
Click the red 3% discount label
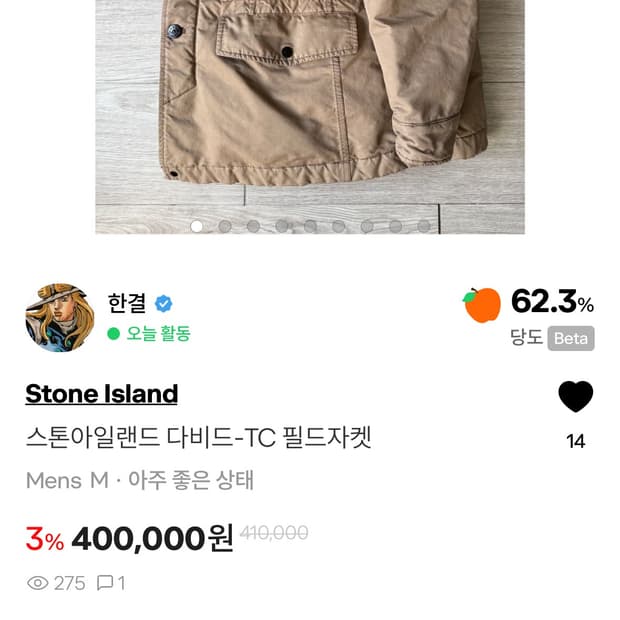pos(44,540)
